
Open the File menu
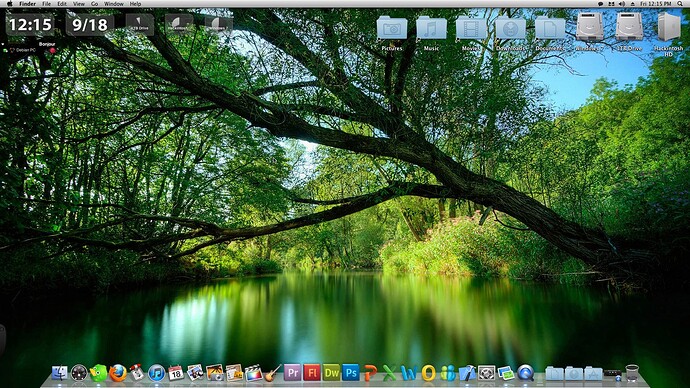46,4
